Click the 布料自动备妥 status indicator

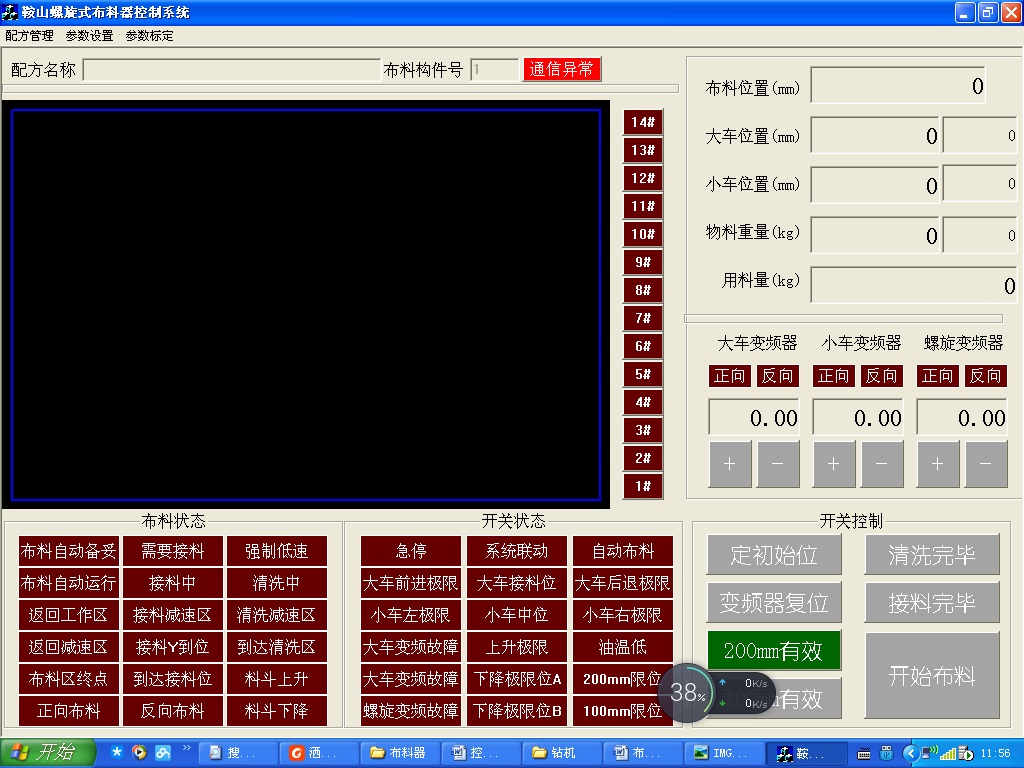point(68,551)
